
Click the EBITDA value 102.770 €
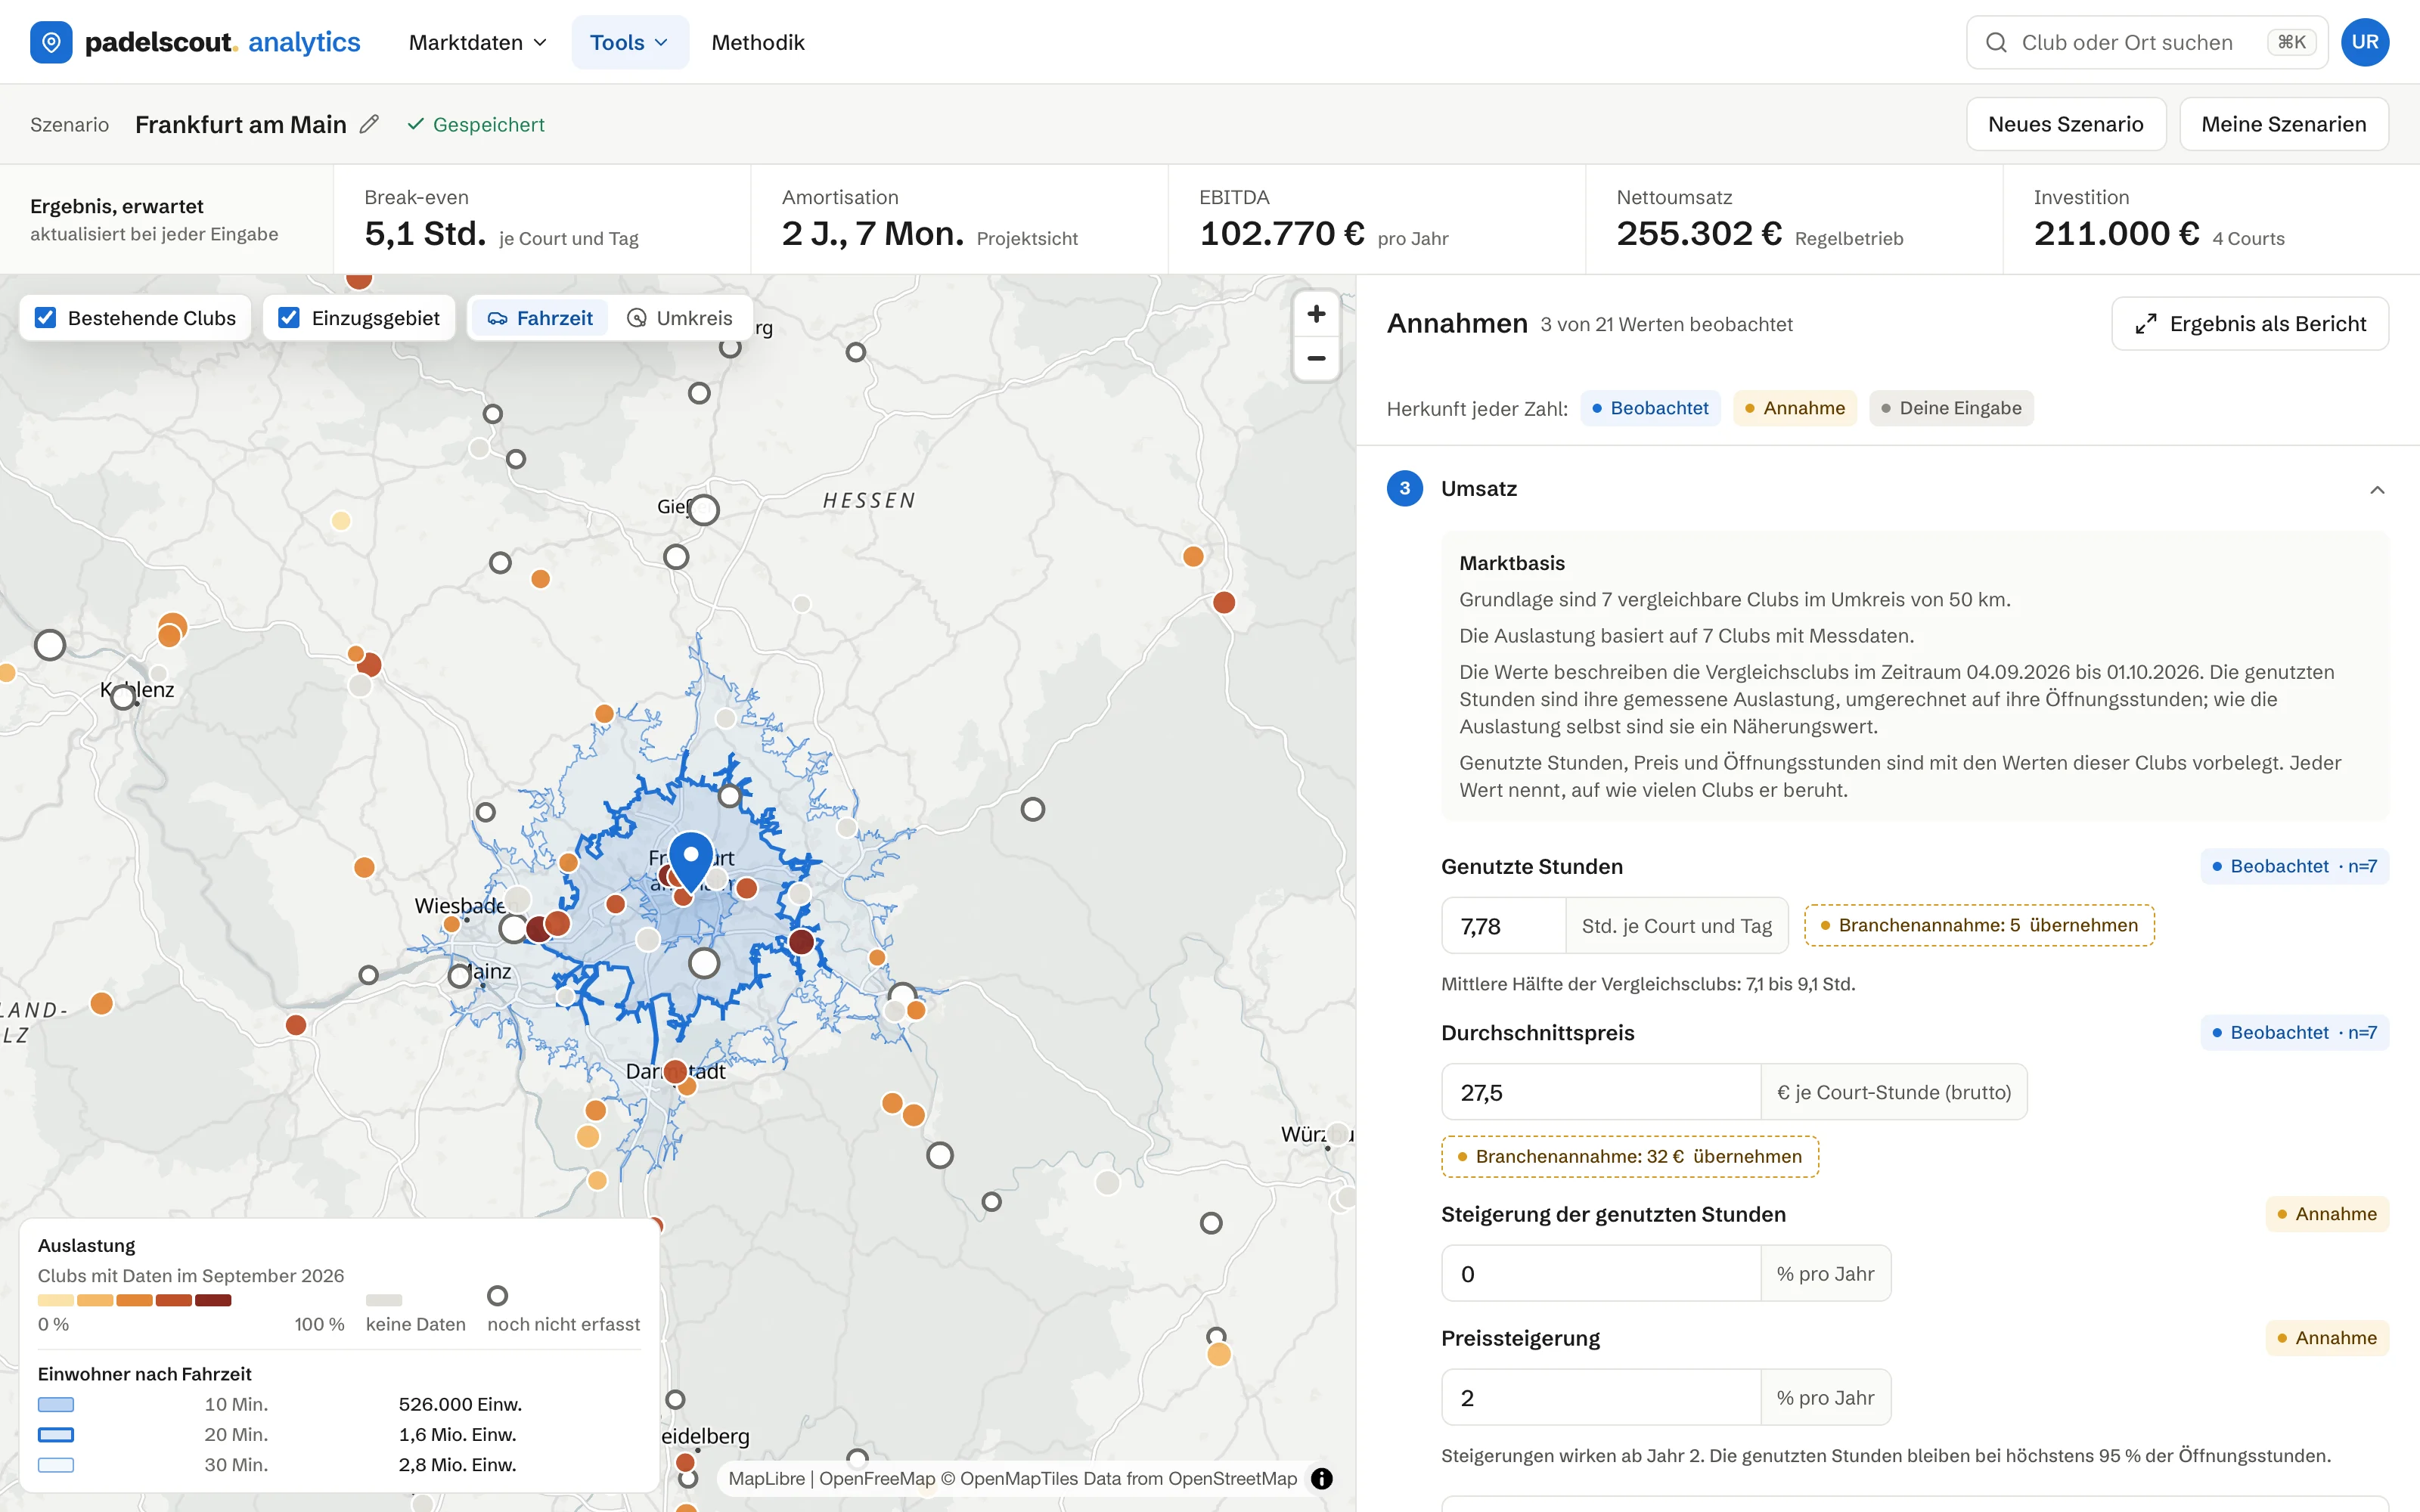tap(1282, 233)
